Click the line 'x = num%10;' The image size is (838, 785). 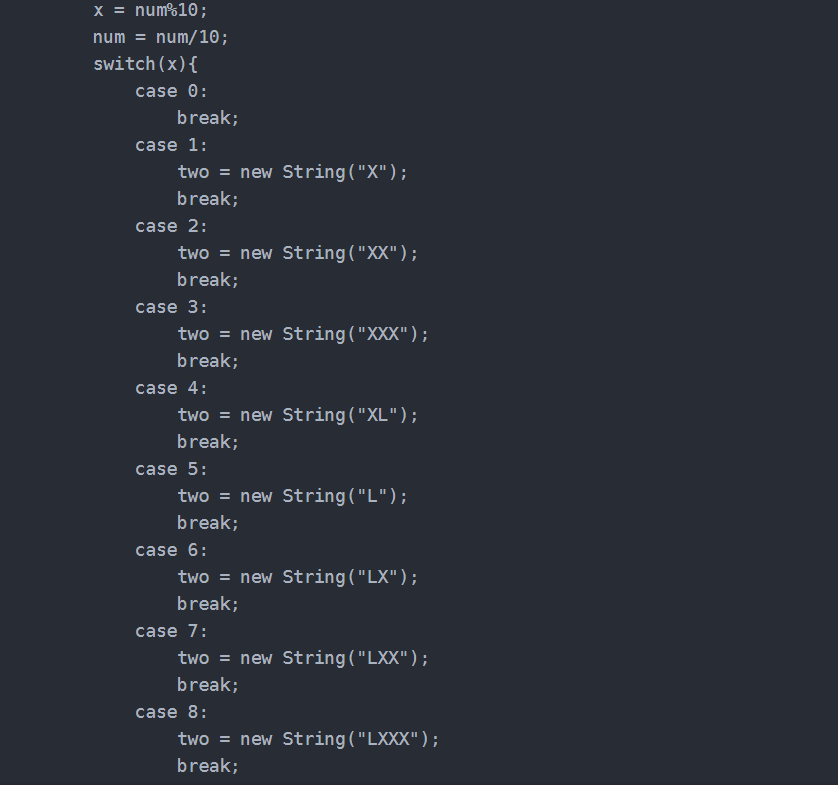[x=151, y=10]
